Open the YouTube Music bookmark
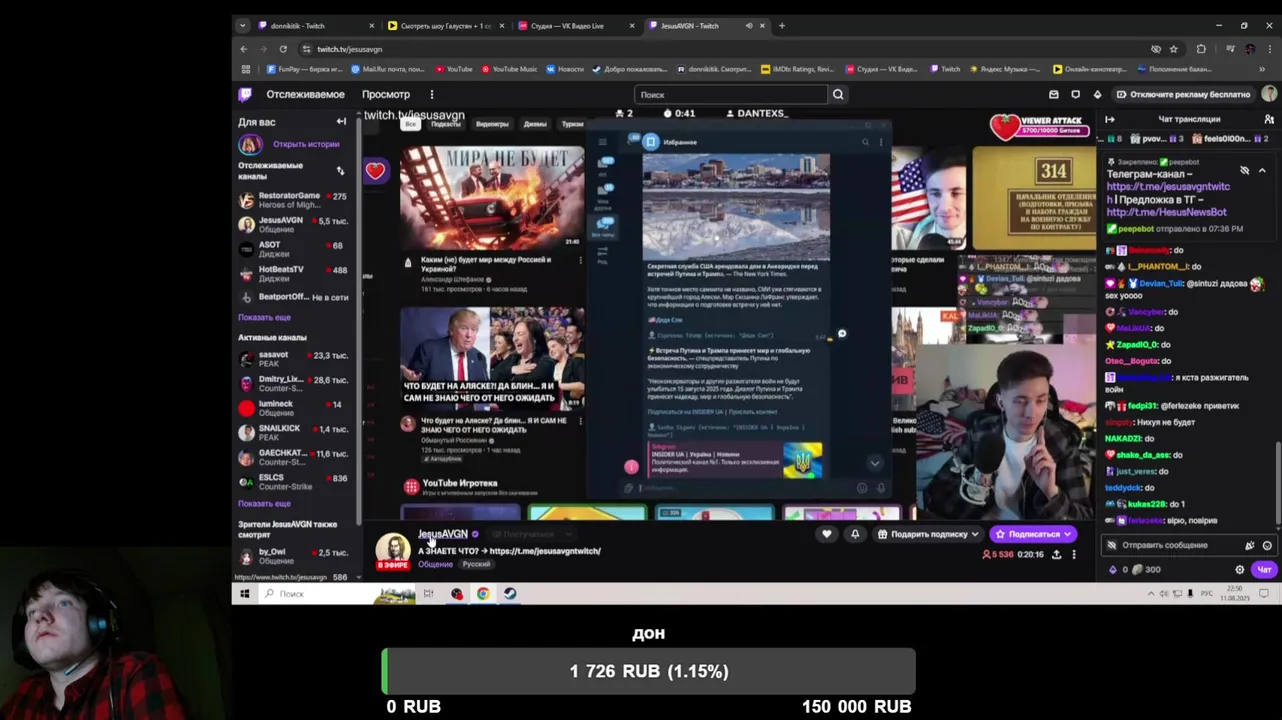 509,69
